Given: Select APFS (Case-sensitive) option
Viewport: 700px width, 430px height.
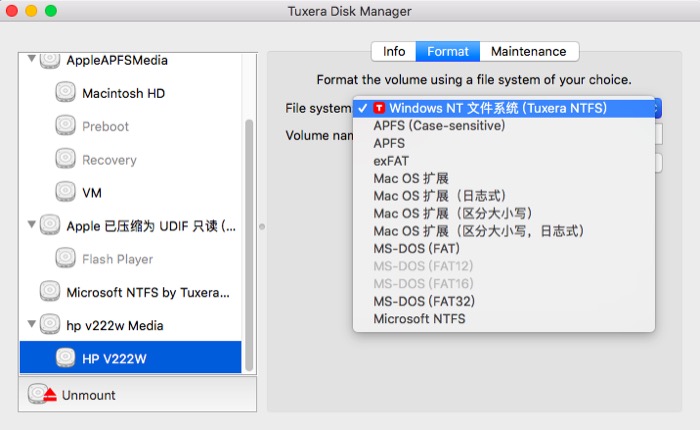Looking at the screenshot, I should click(x=439, y=126).
